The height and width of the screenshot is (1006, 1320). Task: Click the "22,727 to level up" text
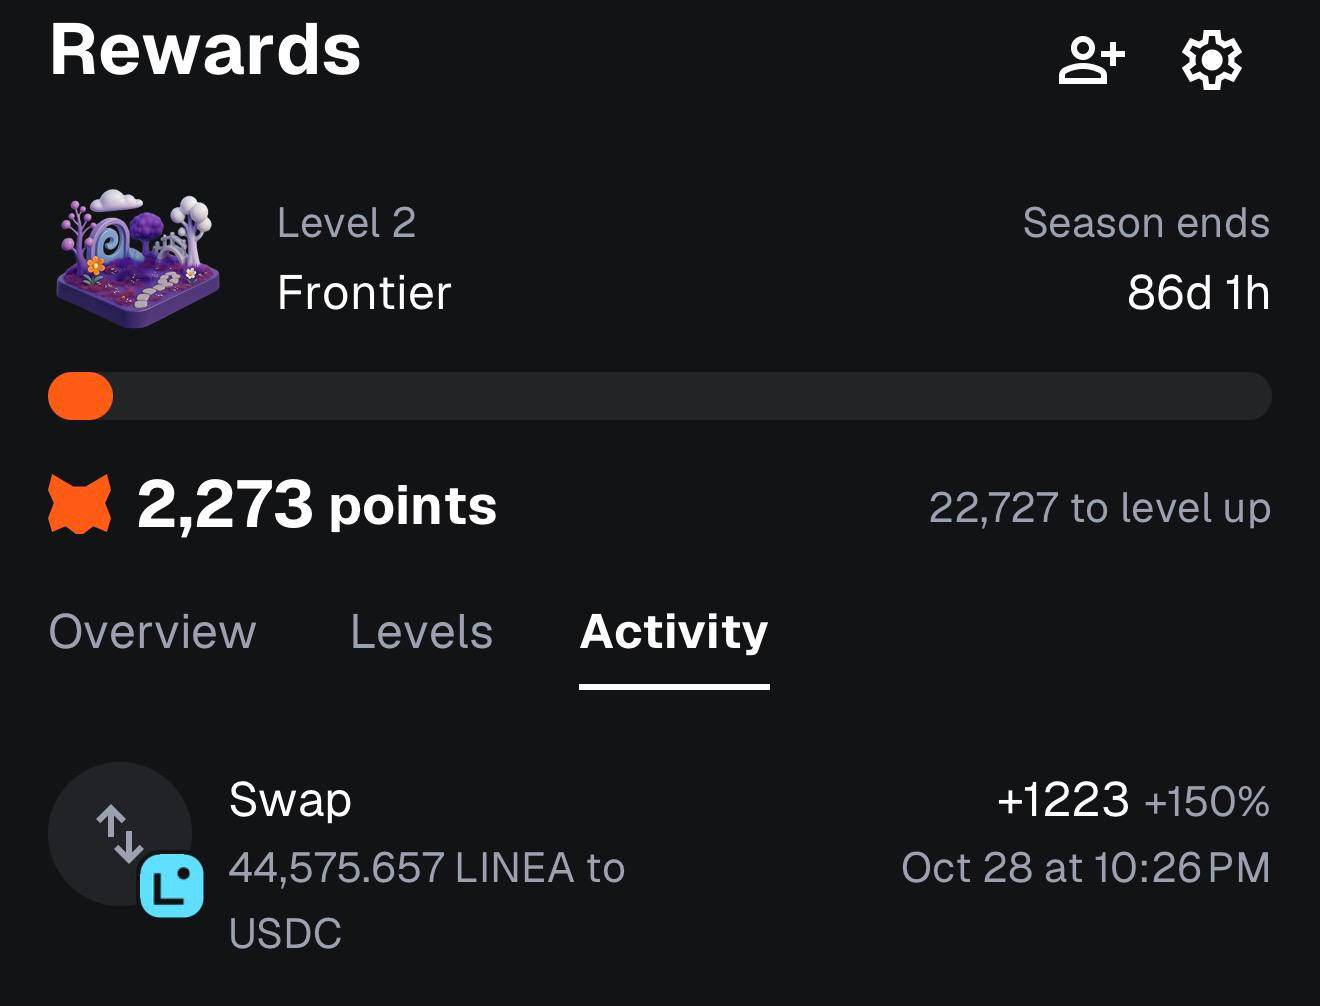(1099, 508)
